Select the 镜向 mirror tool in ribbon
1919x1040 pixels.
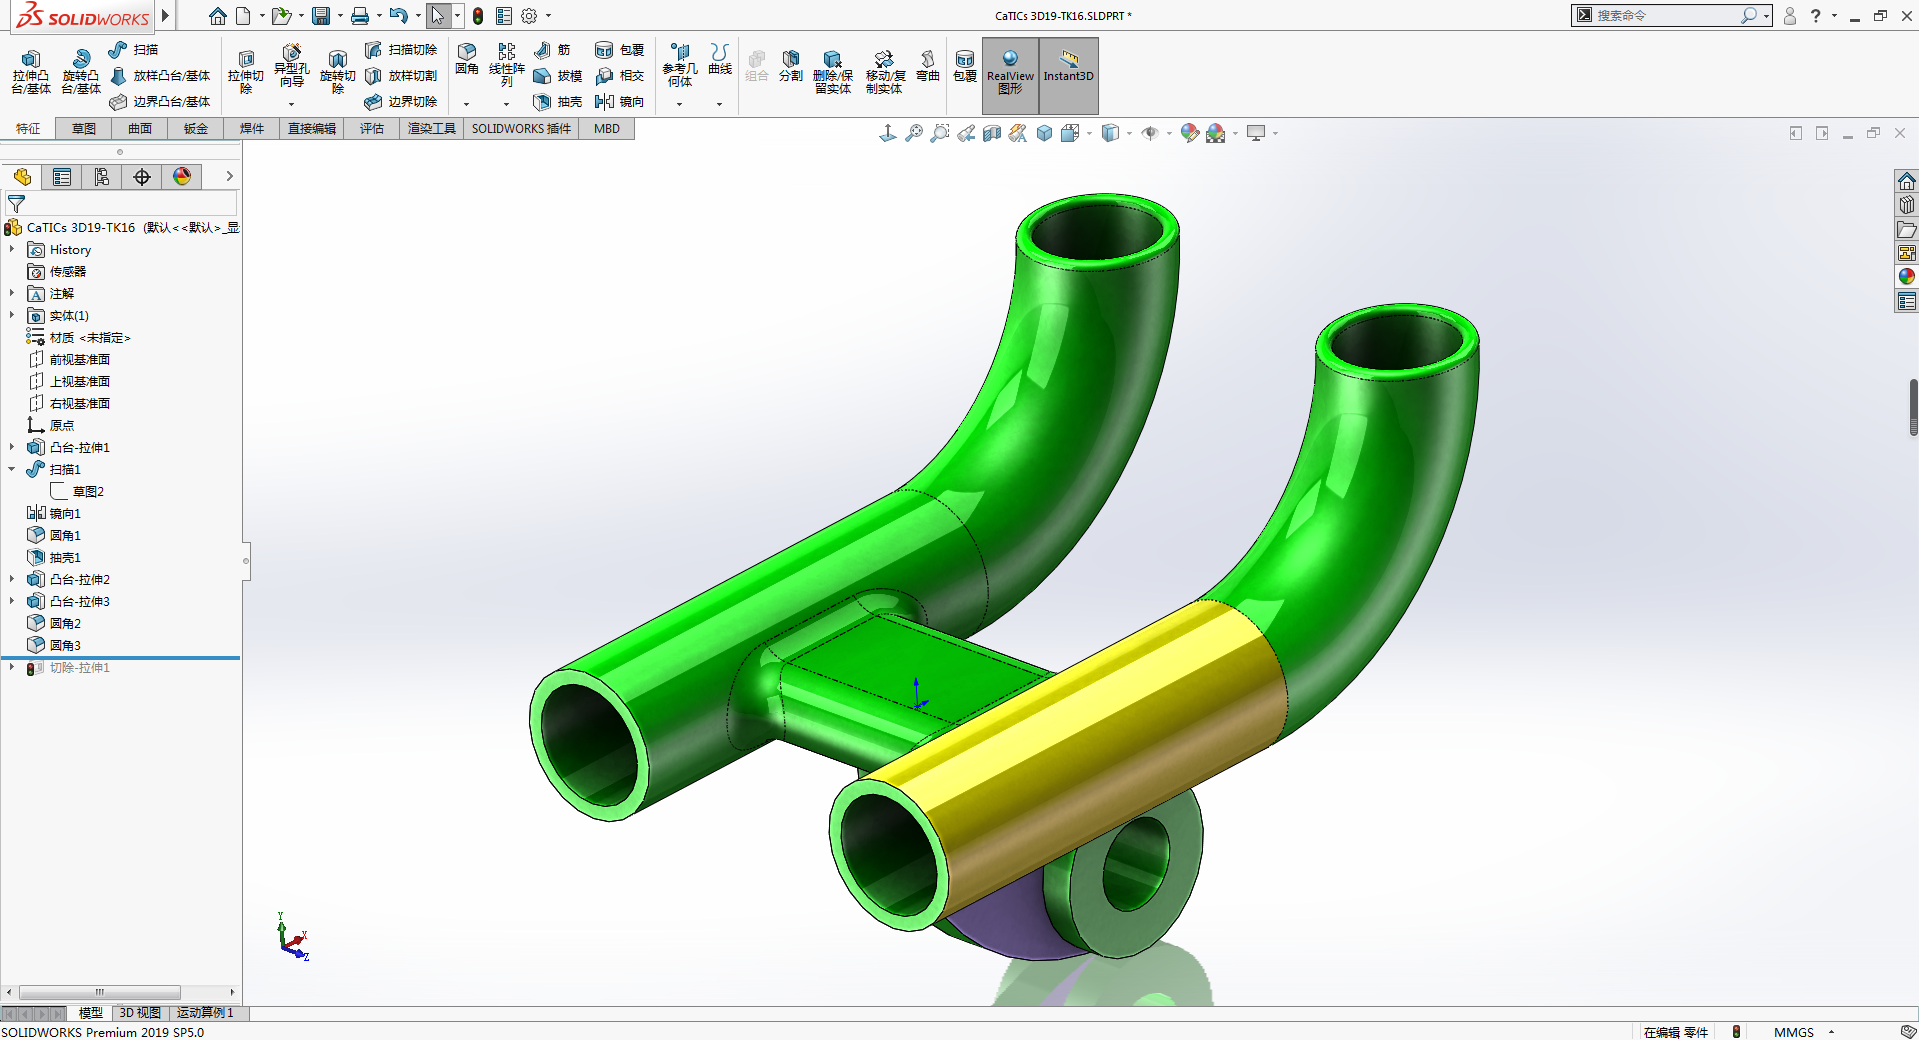[x=619, y=102]
